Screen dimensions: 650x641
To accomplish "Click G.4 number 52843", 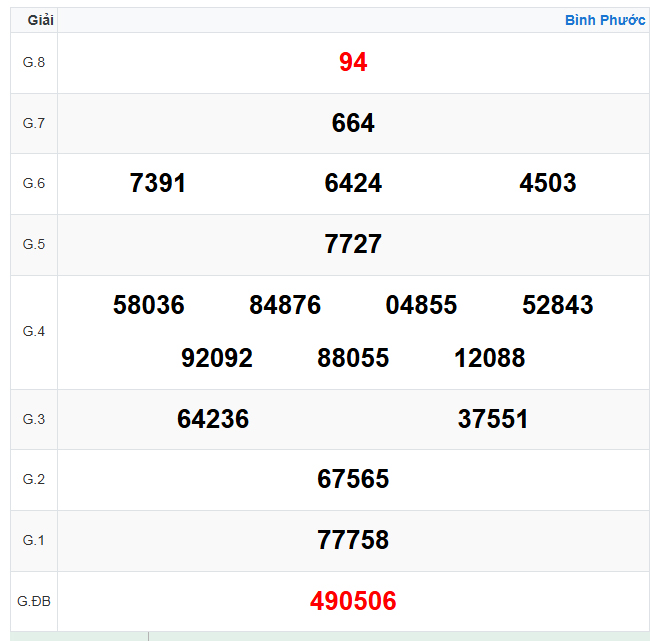I will point(558,305).
